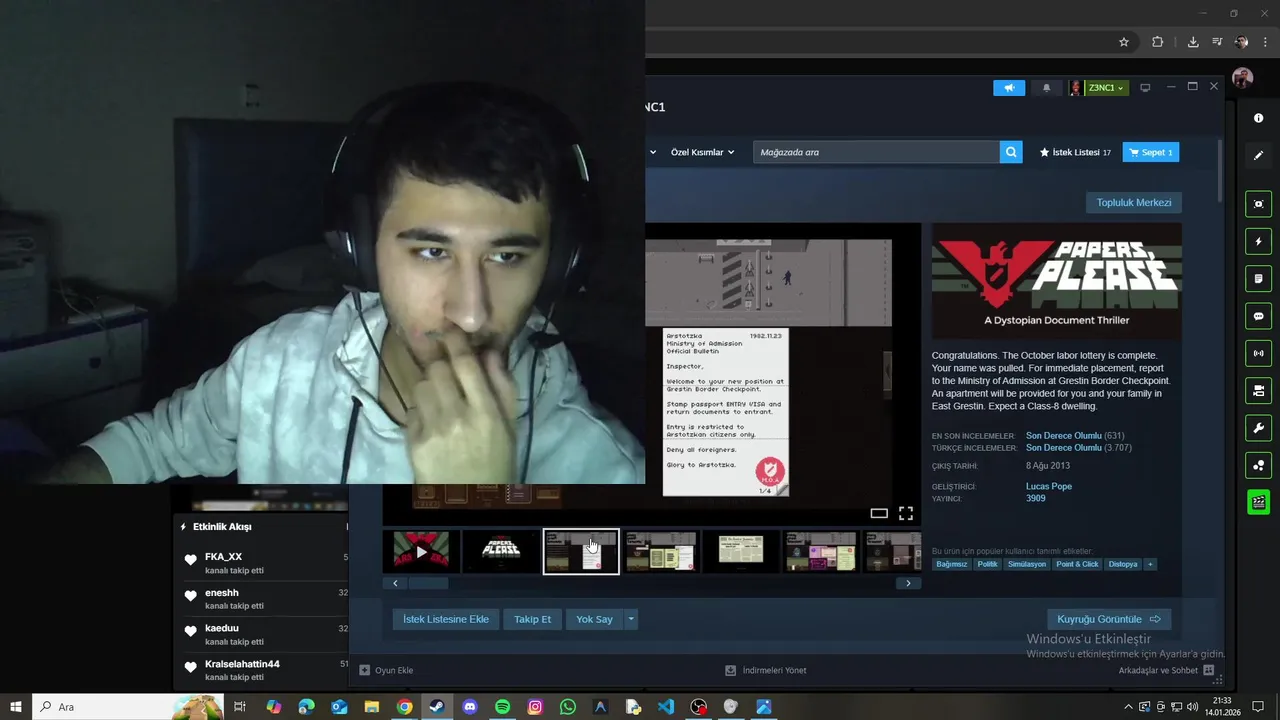
Task: Open the Chrome three-dot menu
Action: click(1265, 42)
